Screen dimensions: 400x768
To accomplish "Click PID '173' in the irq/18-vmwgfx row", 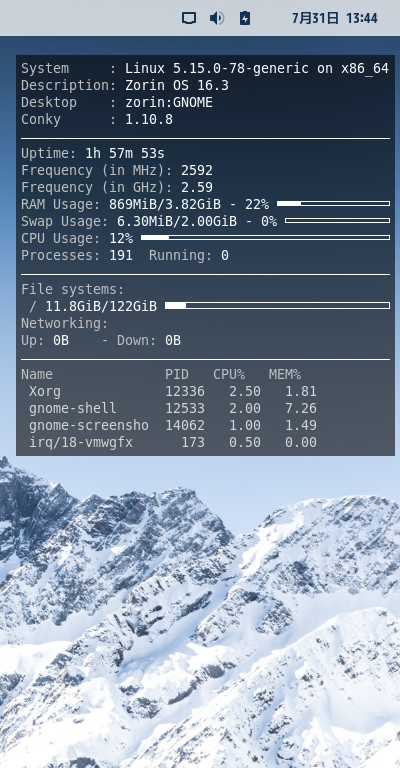I will [x=193, y=443].
